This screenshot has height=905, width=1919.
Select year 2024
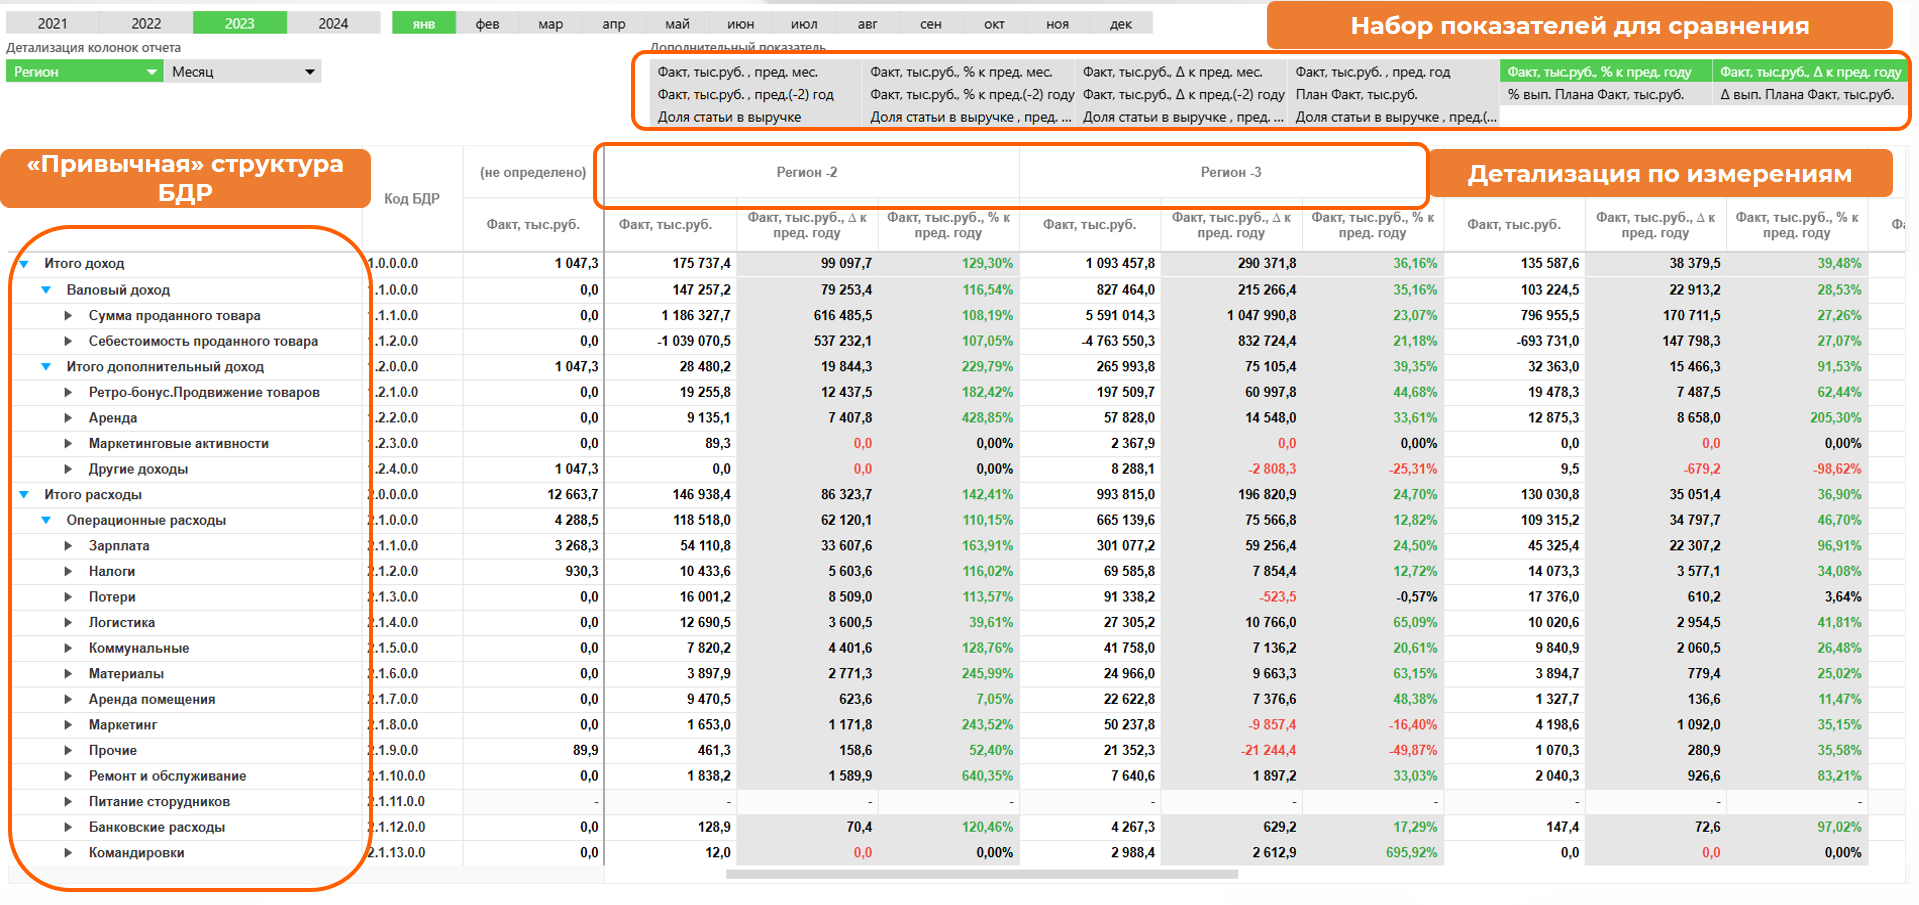click(x=334, y=23)
